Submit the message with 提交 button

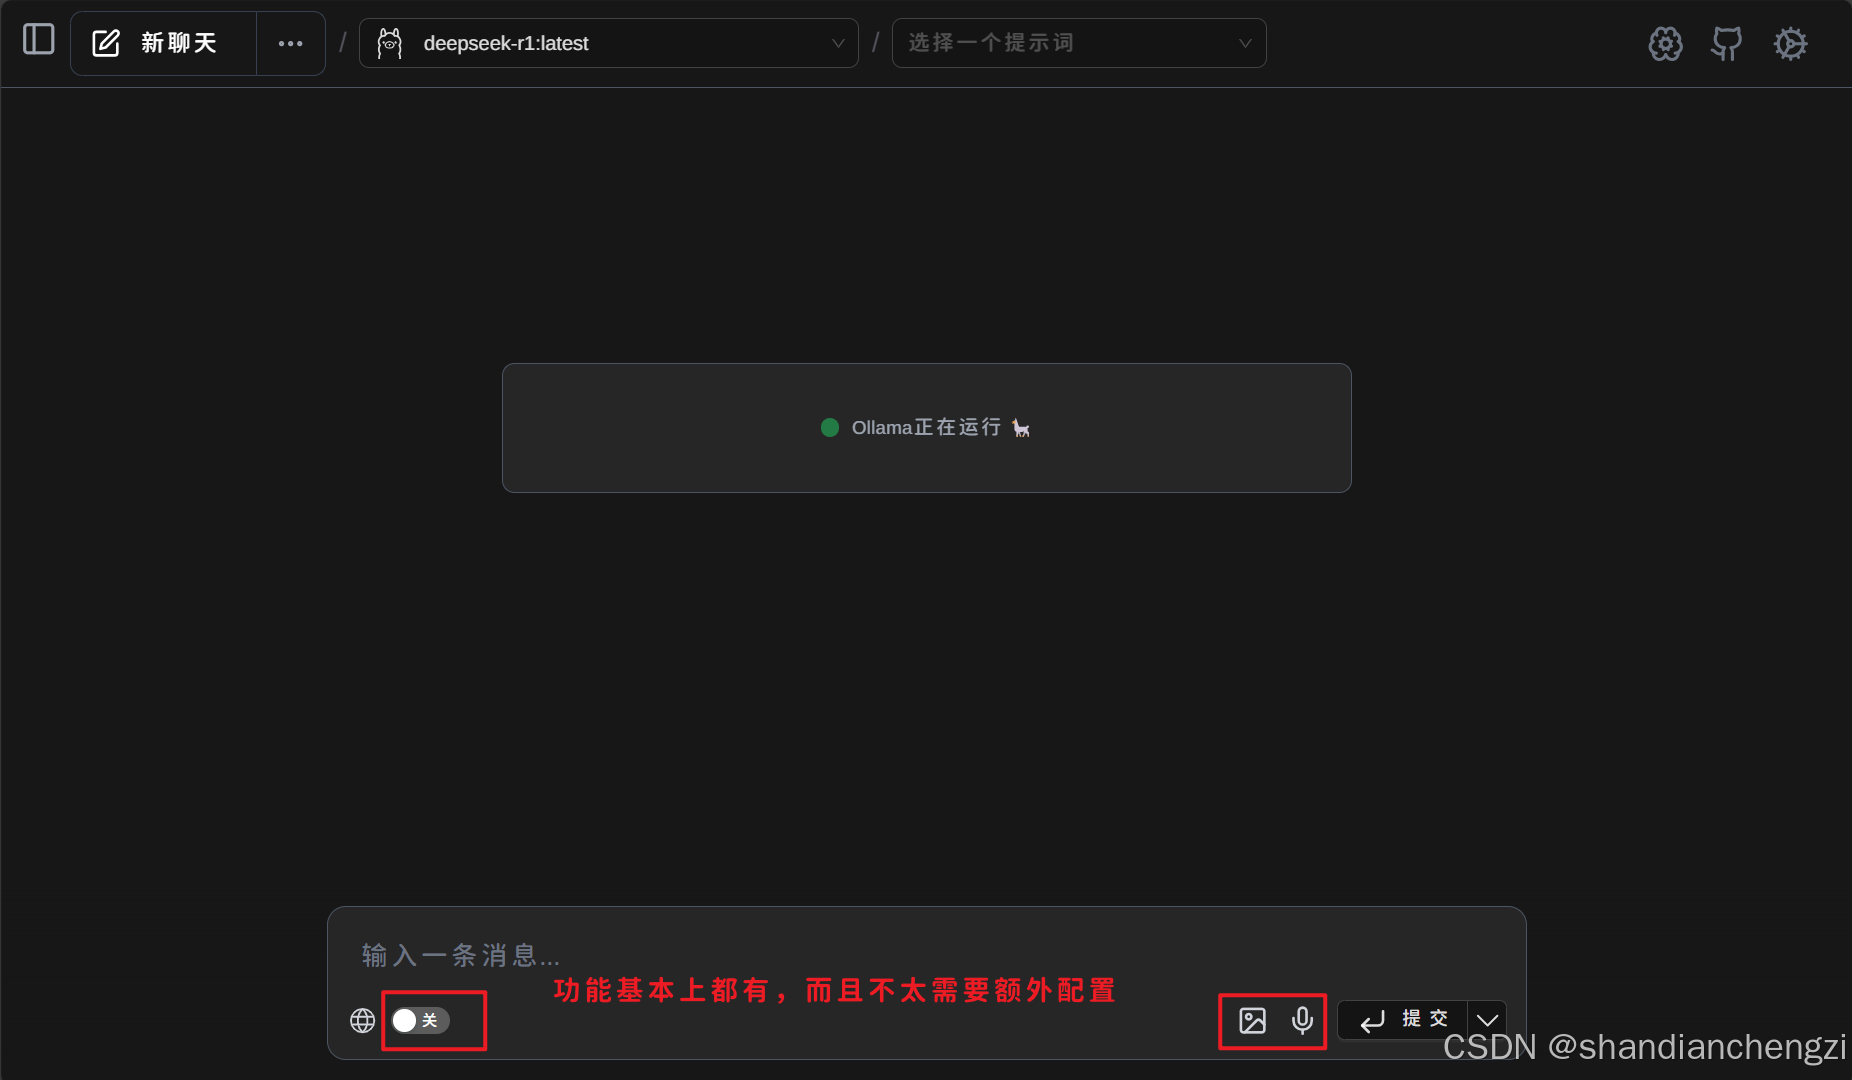coord(1403,1020)
